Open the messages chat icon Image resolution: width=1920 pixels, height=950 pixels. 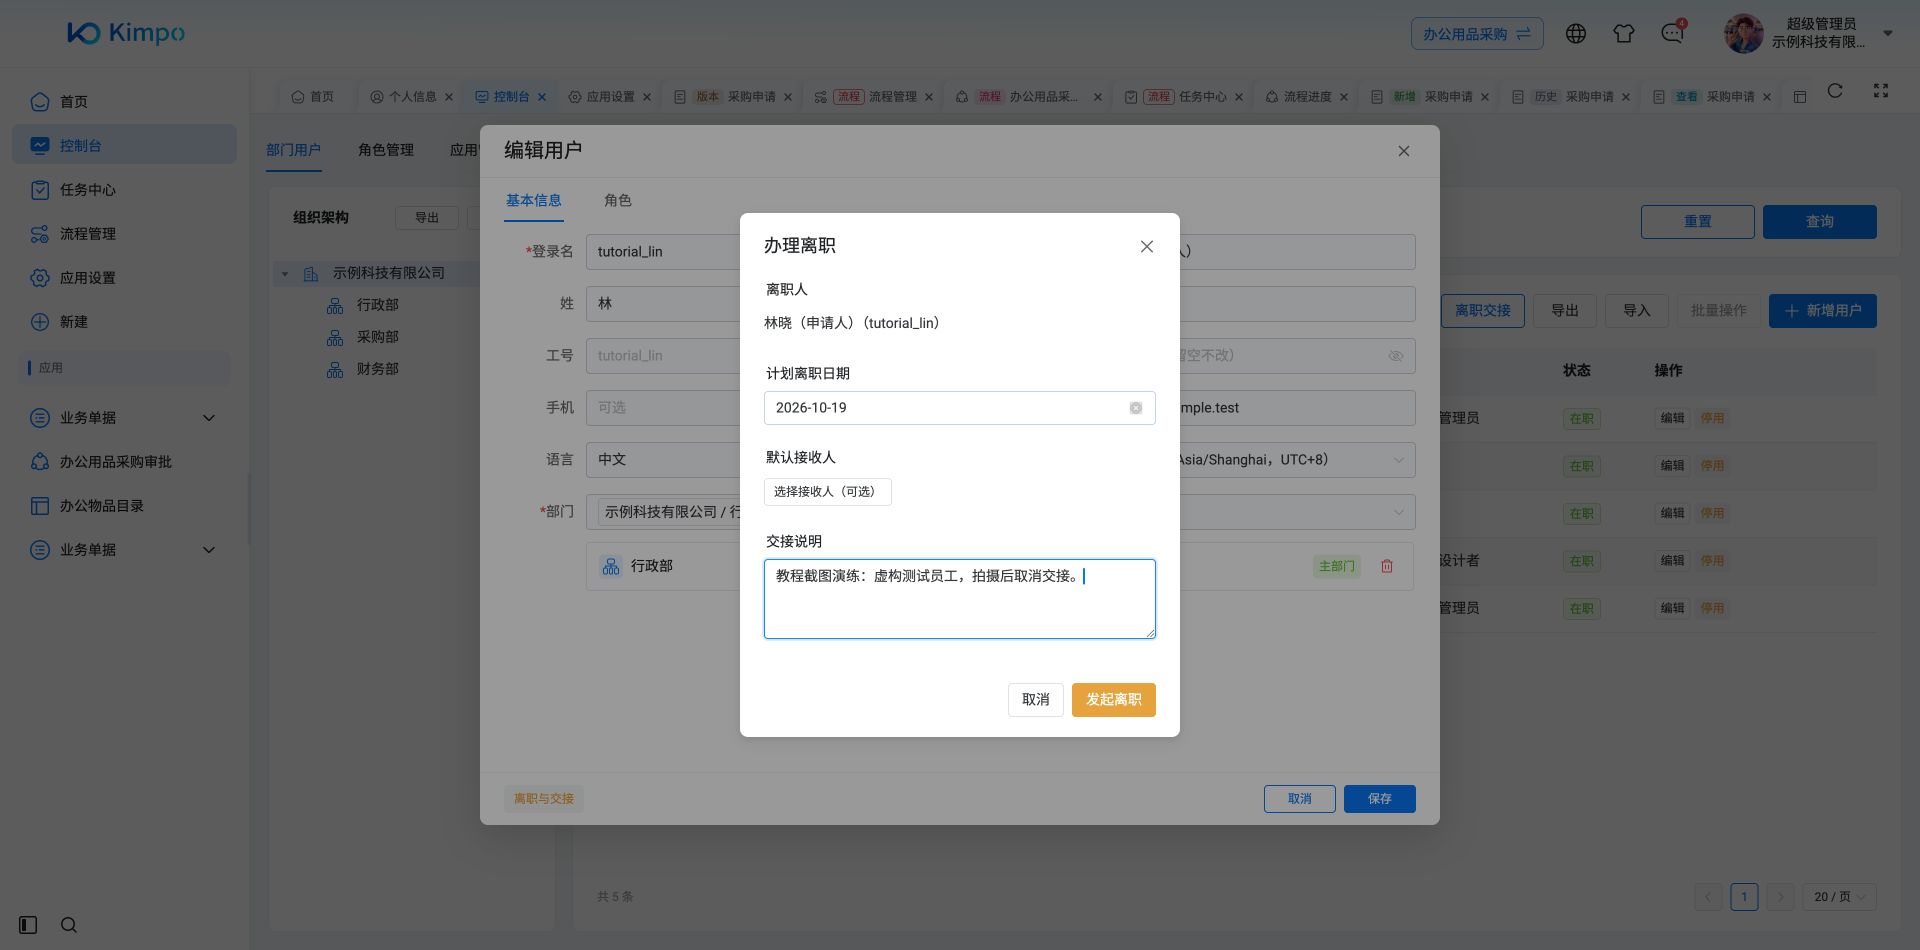1672,33
